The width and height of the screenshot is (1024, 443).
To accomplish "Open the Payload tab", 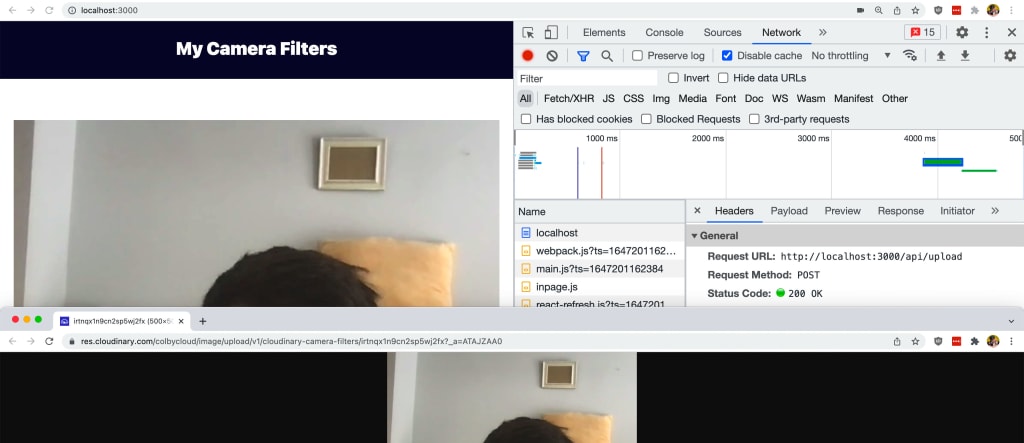I will (x=789, y=210).
